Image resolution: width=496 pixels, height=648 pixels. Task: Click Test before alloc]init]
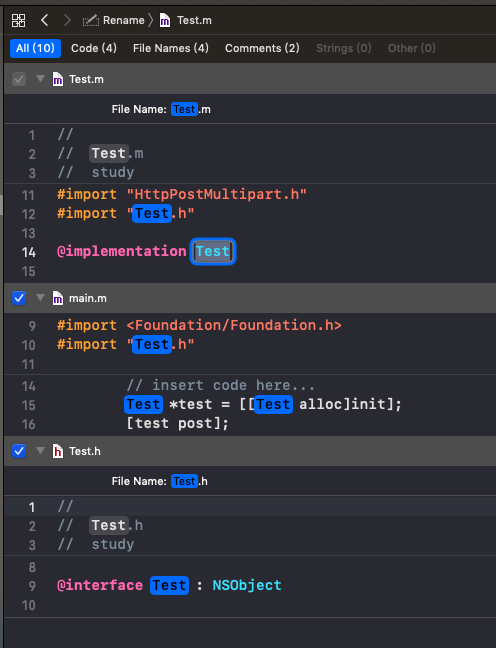pyautogui.click(x=273, y=405)
